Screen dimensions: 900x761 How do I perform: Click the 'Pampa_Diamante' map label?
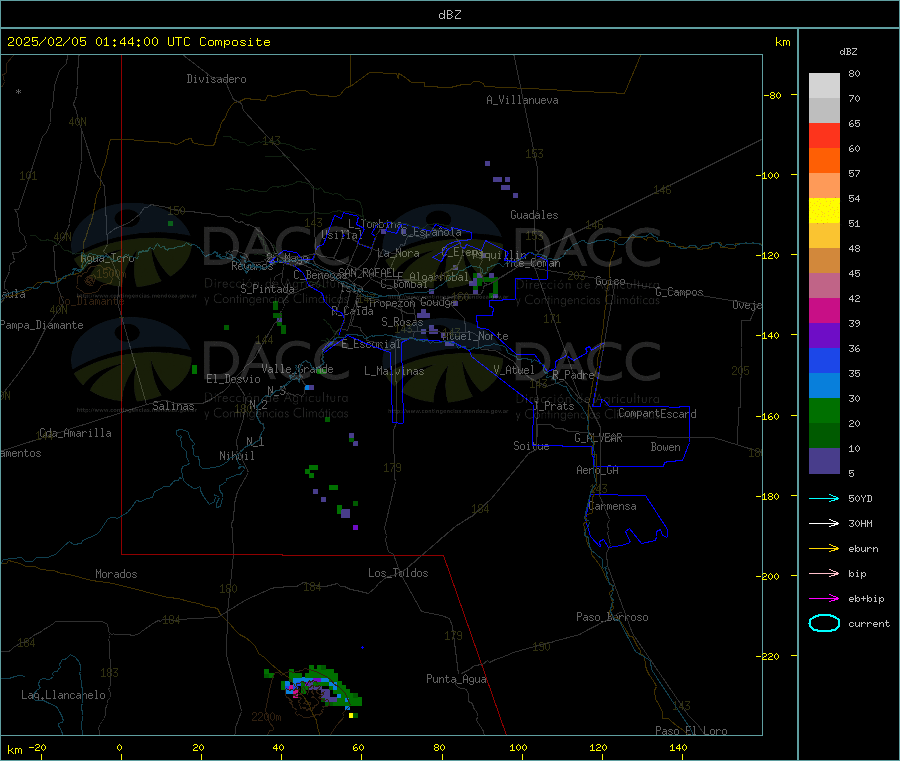click(x=42, y=325)
